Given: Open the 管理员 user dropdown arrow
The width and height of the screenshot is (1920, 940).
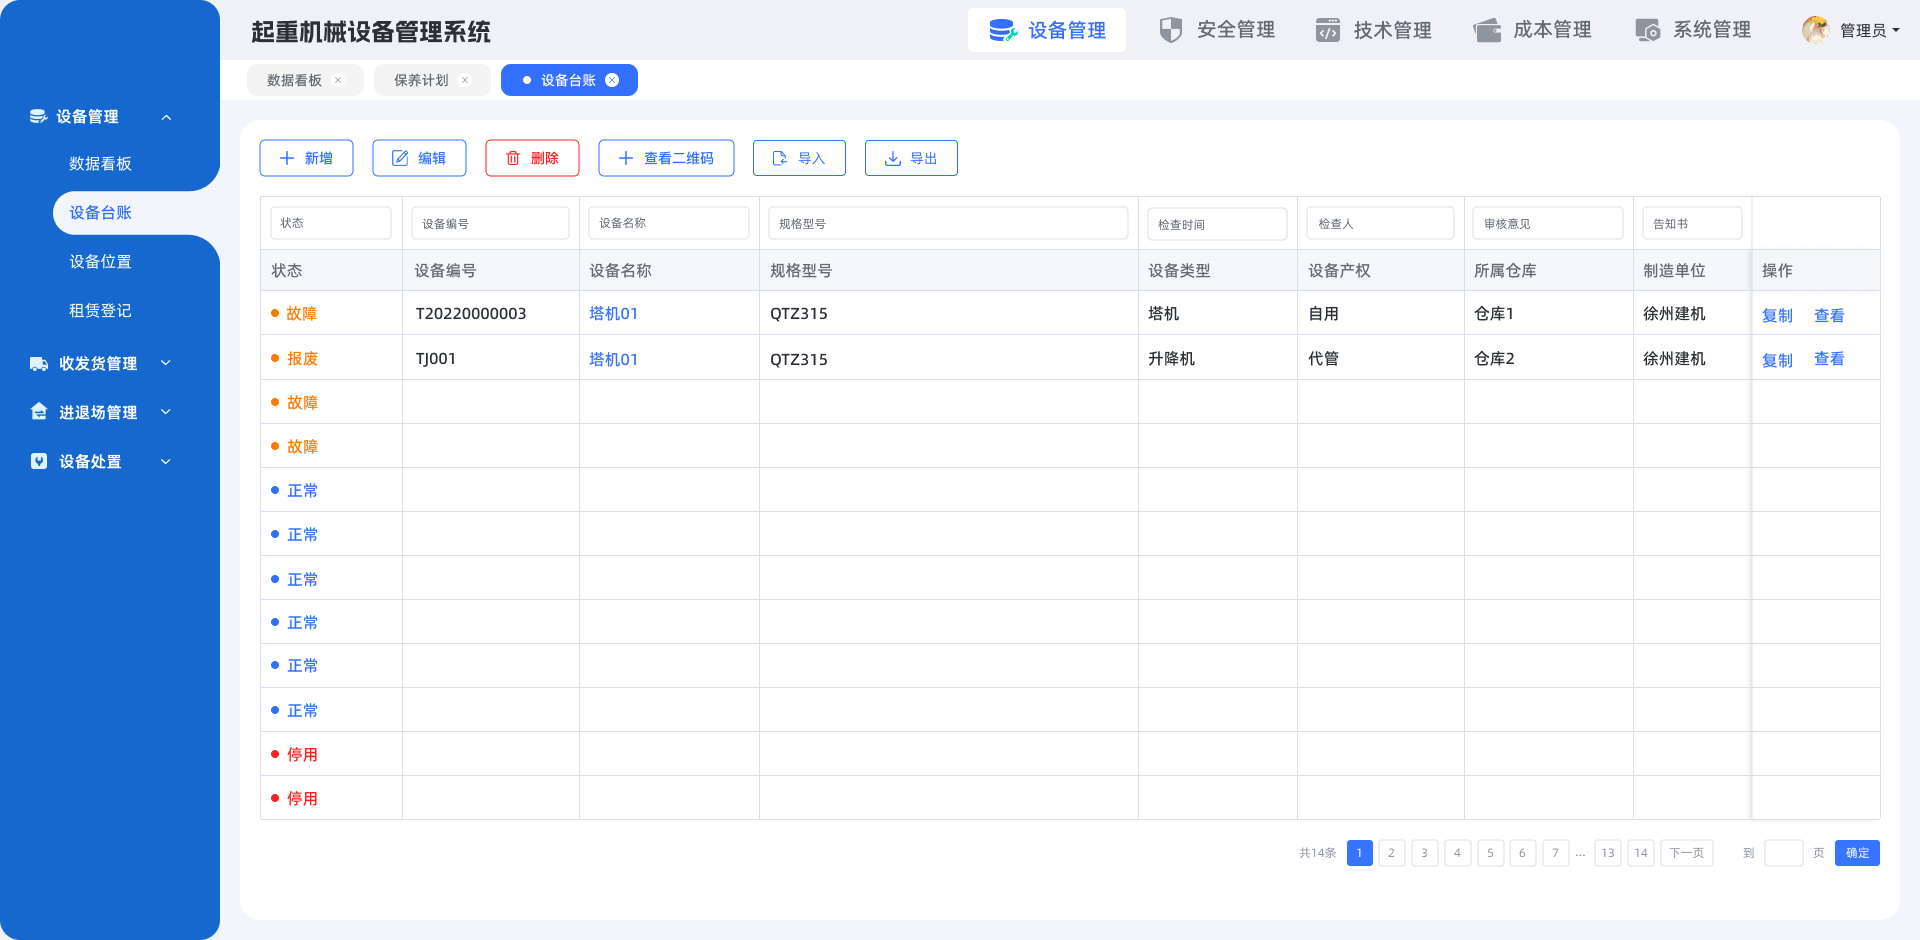Looking at the screenshot, I should pos(1896,30).
